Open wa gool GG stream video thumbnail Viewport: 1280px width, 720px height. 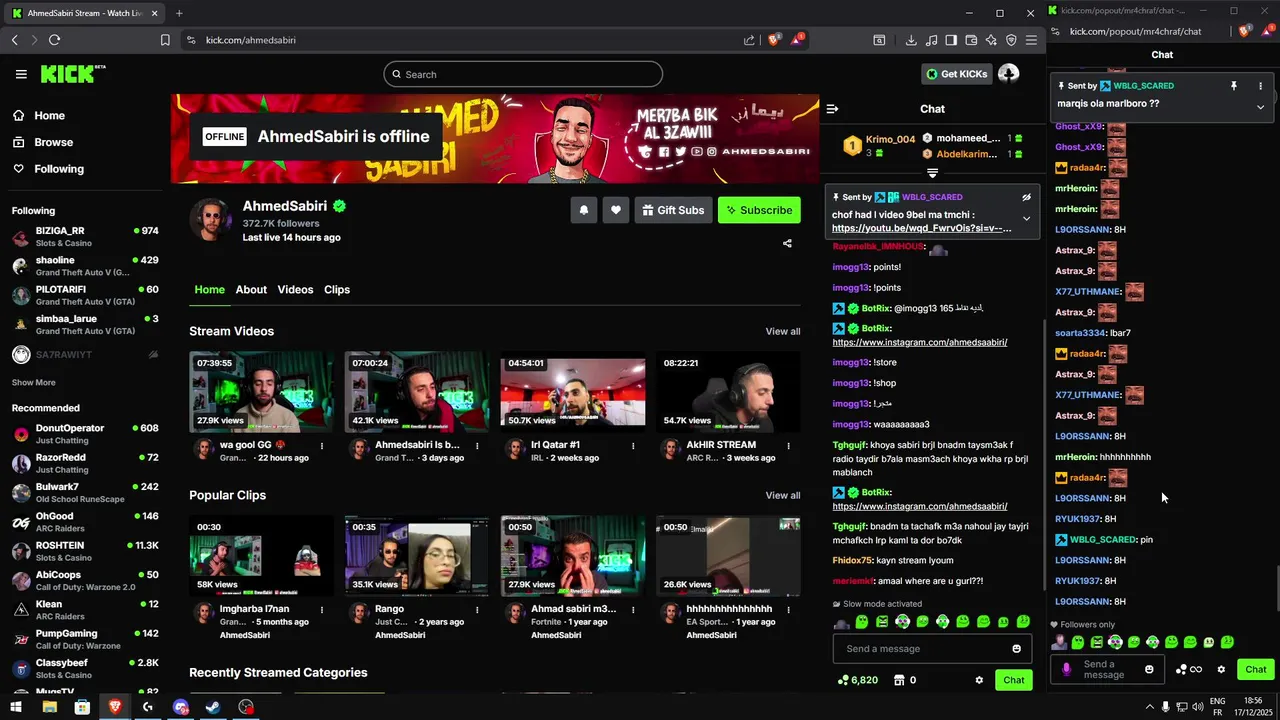261,391
